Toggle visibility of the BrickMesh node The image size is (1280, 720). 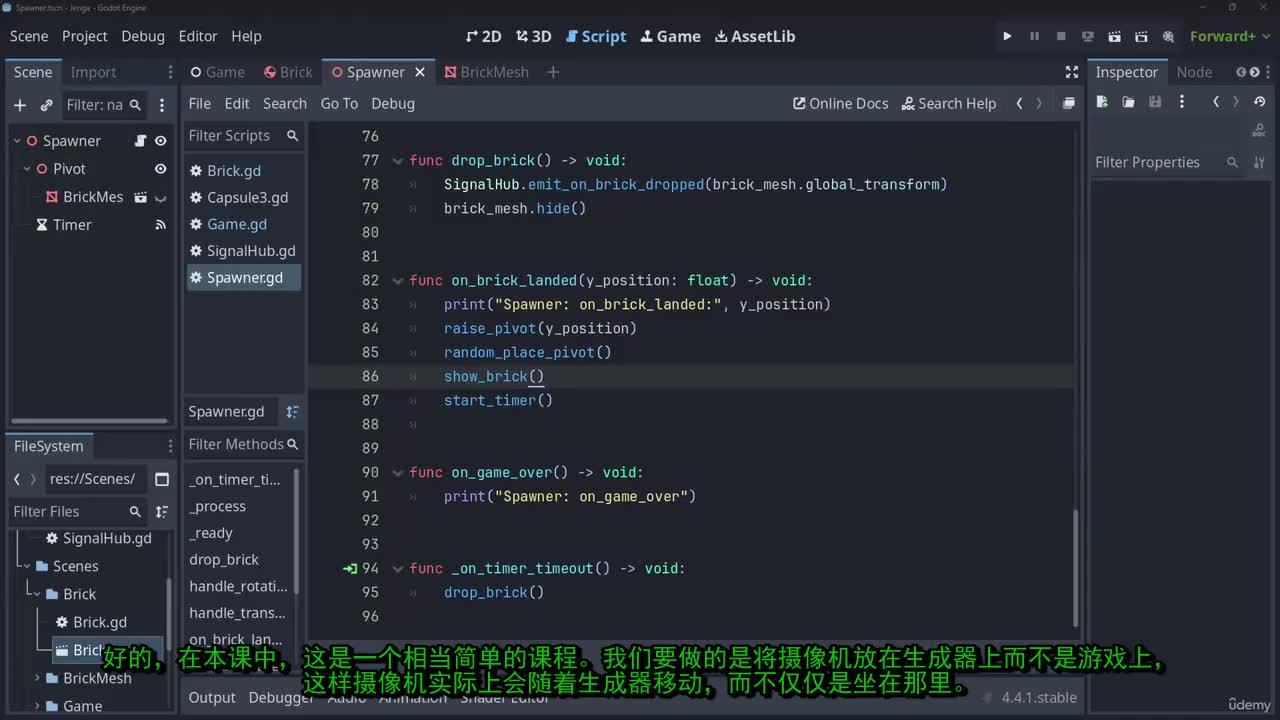pos(160,197)
